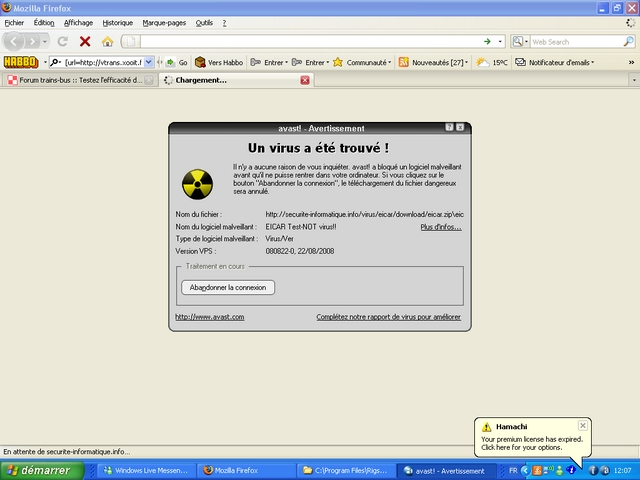Open the address bar history dropdown
Screen dimensions: 640x480
(500, 42)
